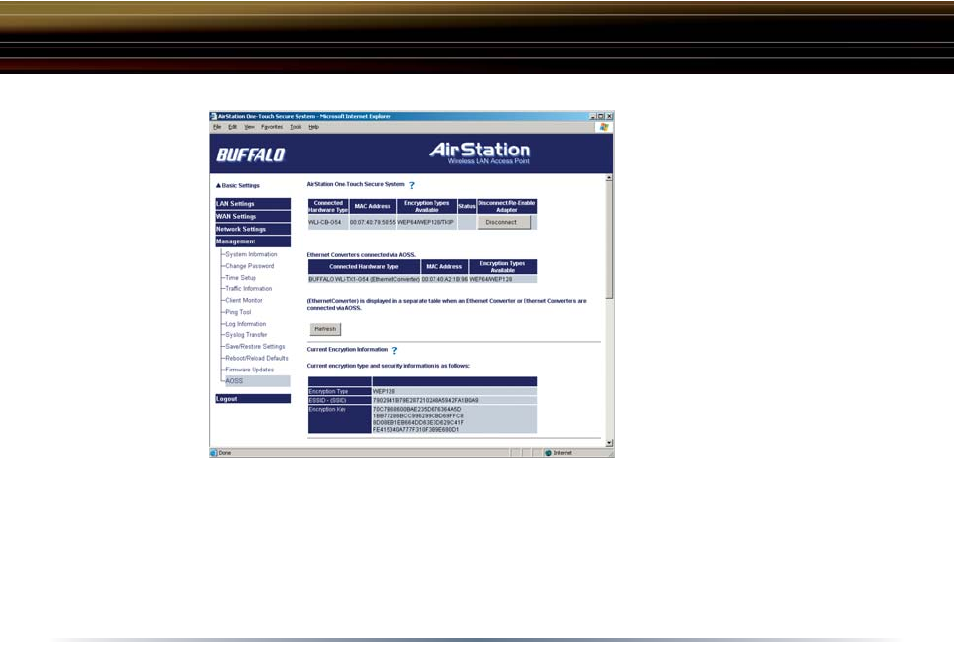Launch the Ping Tool
The width and height of the screenshot is (954, 660).
click(238, 312)
